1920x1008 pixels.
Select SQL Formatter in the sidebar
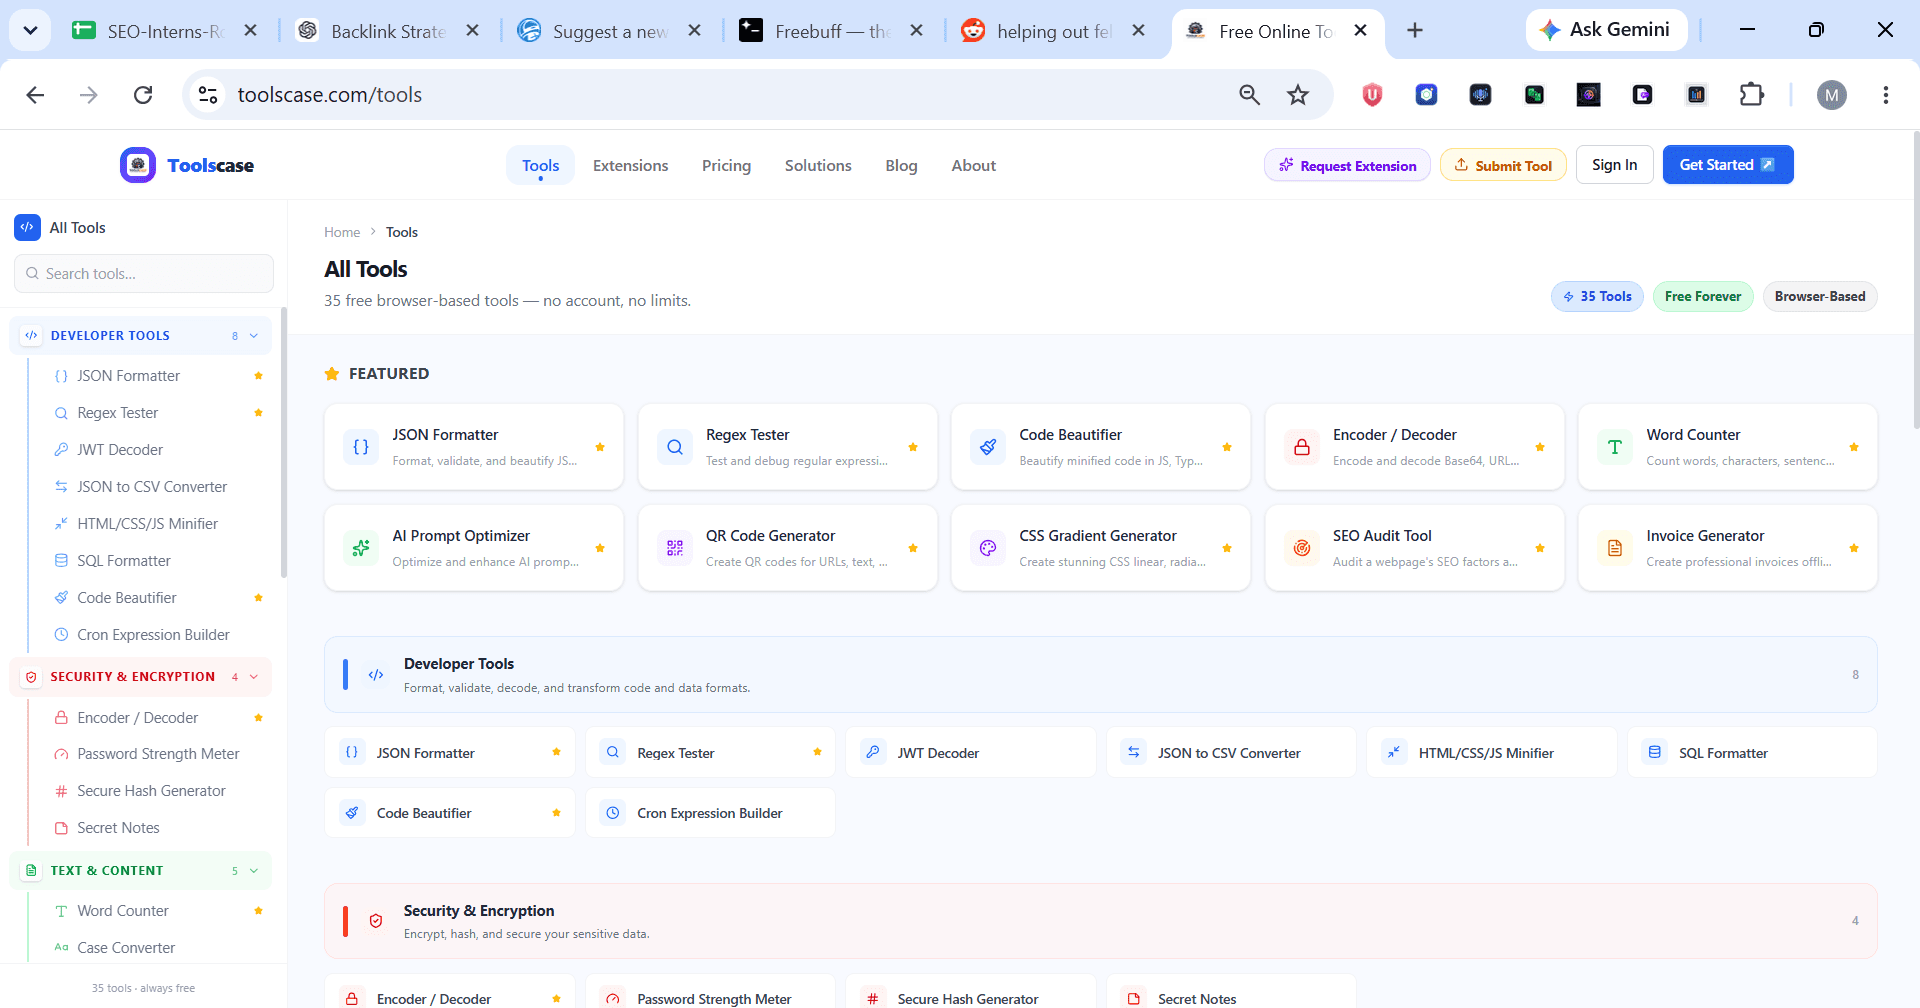(x=124, y=561)
